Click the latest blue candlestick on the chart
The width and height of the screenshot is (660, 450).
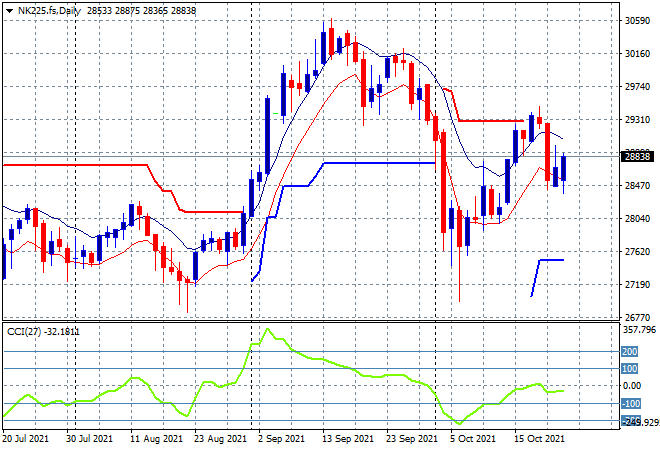click(563, 168)
